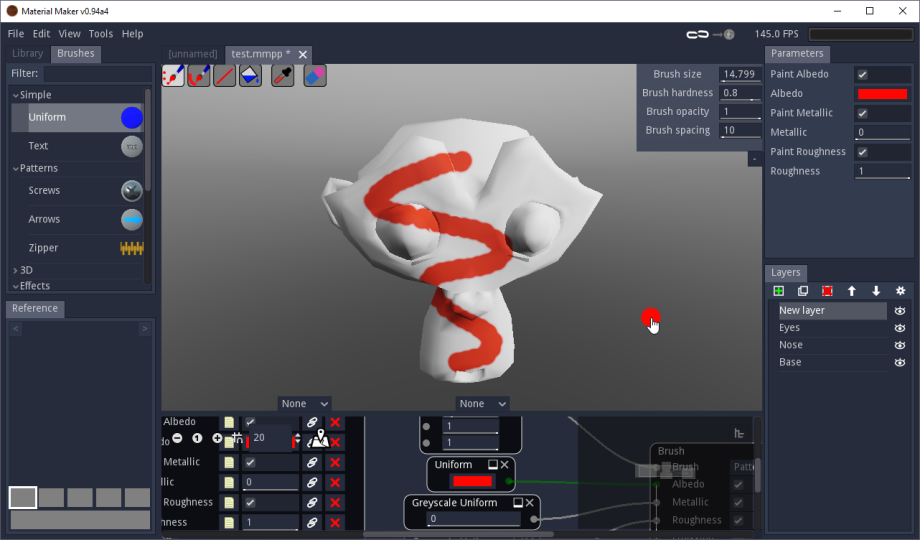Move the layer up with arrow icon
Image resolution: width=920 pixels, height=540 pixels.
click(x=852, y=291)
